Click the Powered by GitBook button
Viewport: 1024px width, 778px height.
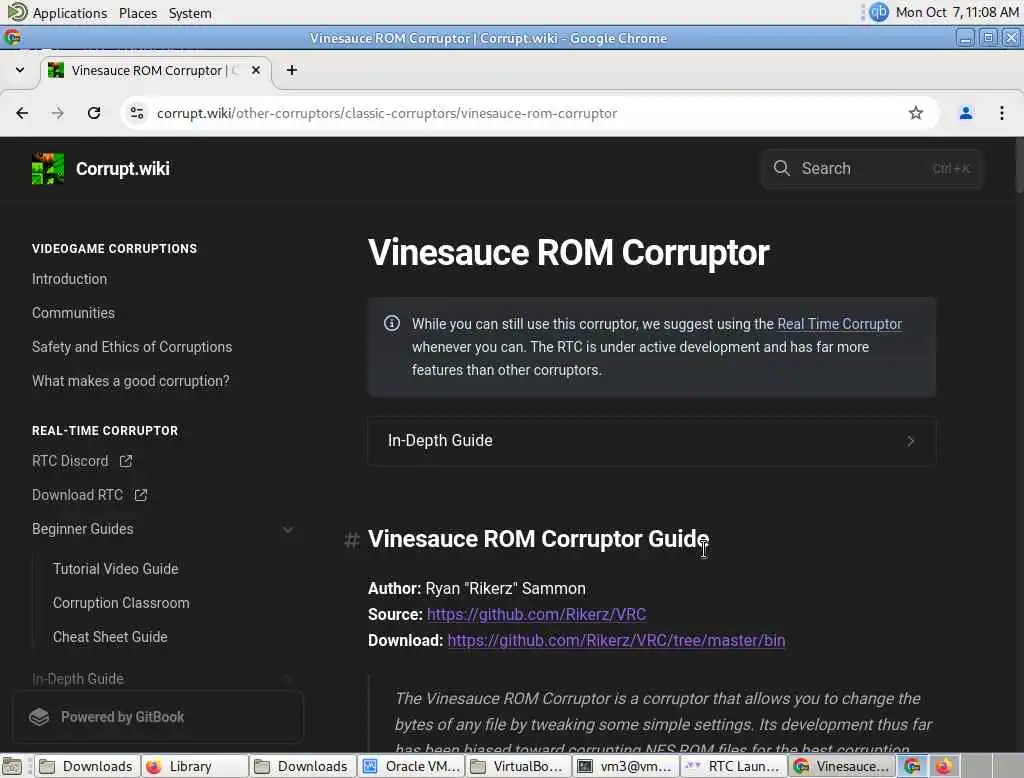[x=157, y=717]
